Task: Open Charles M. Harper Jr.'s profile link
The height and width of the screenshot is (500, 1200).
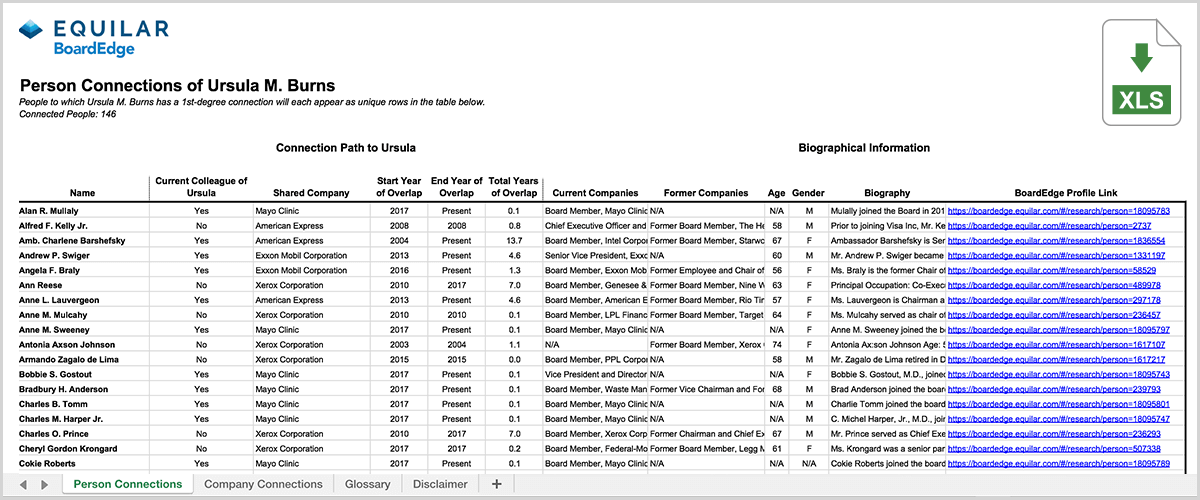Action: 1059,419
